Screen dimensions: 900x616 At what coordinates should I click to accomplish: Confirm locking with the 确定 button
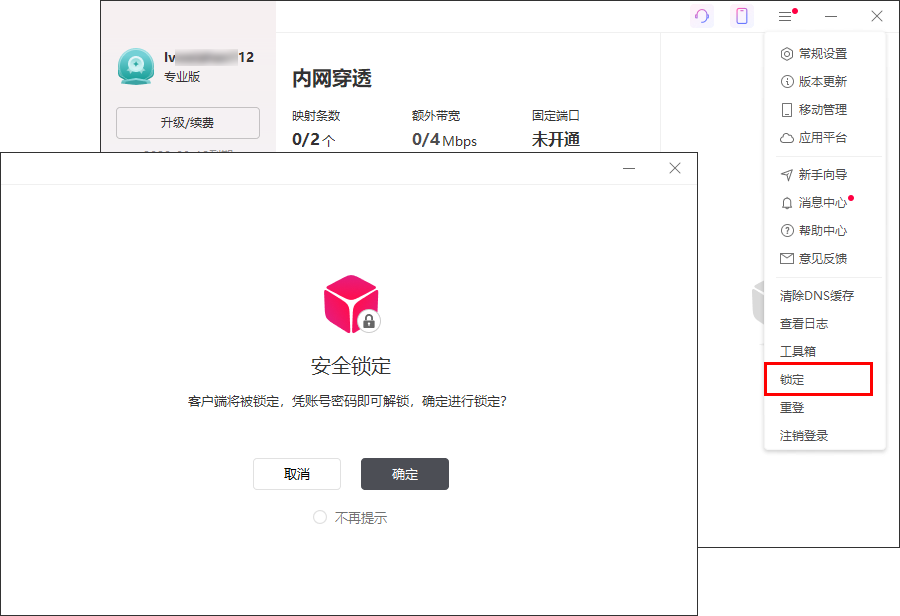tap(405, 474)
